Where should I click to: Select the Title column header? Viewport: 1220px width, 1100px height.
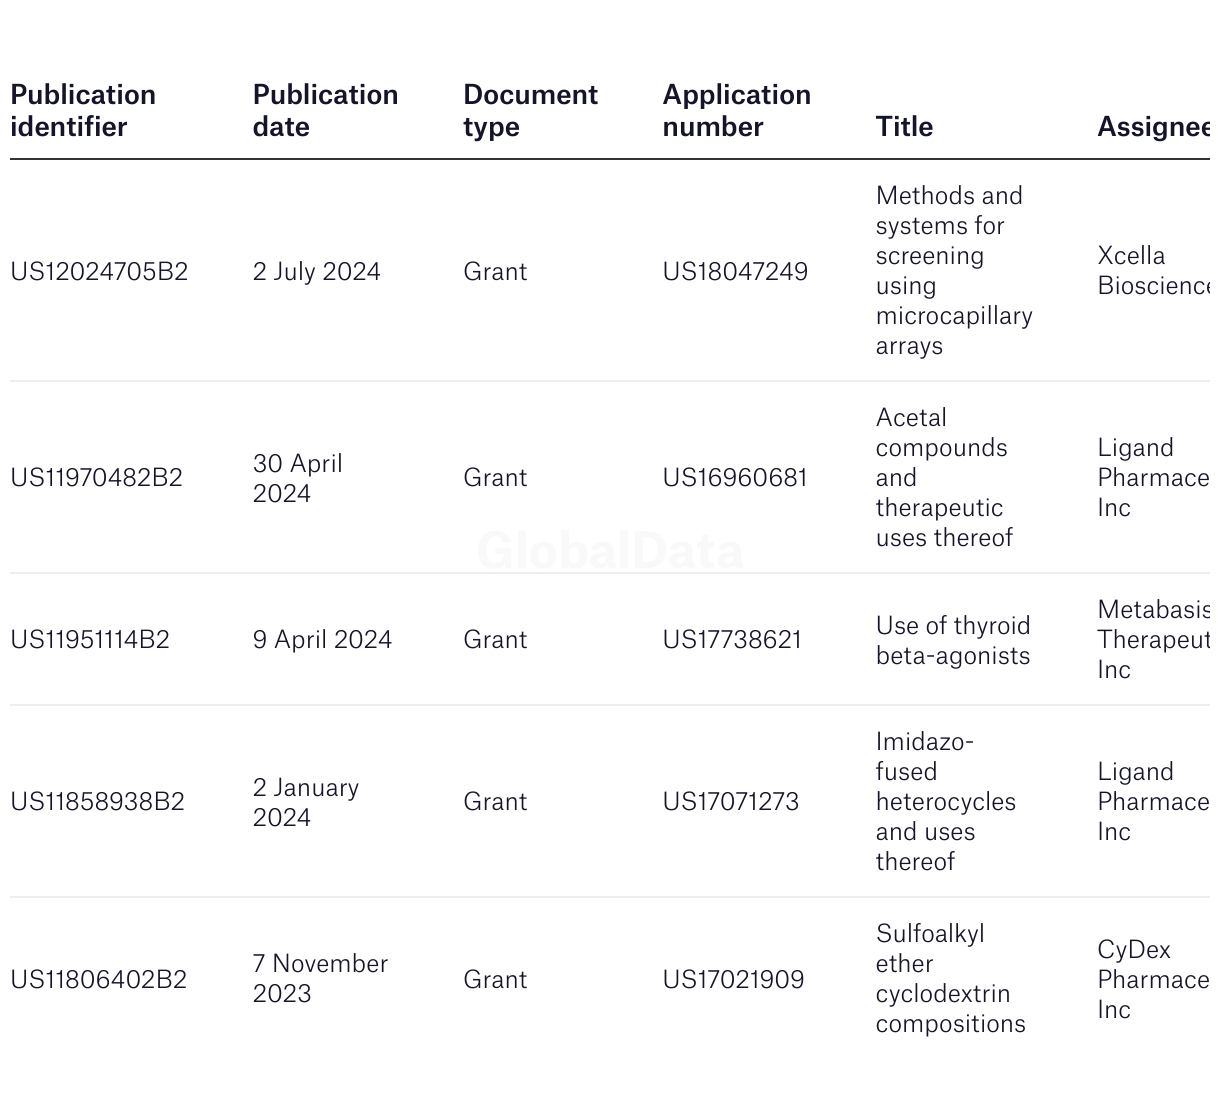904,127
